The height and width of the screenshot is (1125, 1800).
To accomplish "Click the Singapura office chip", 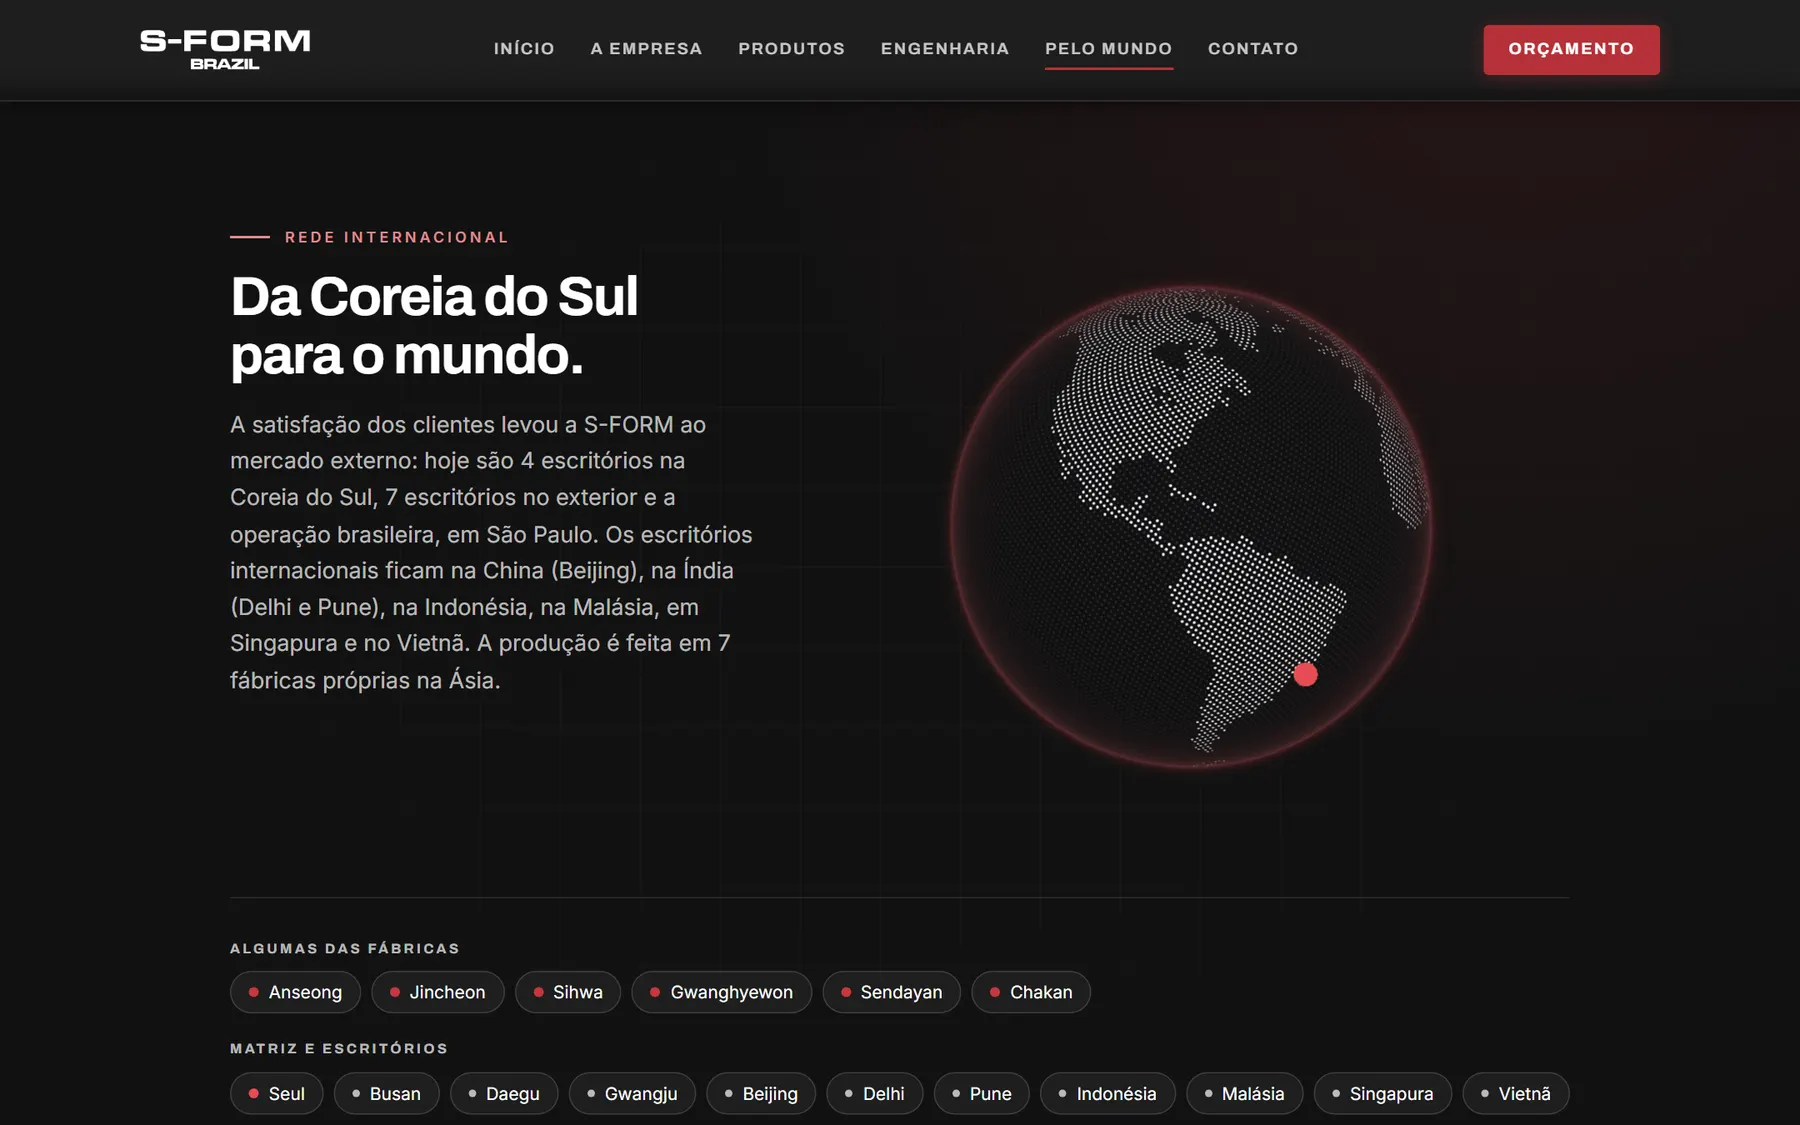I will pyautogui.click(x=1382, y=1094).
